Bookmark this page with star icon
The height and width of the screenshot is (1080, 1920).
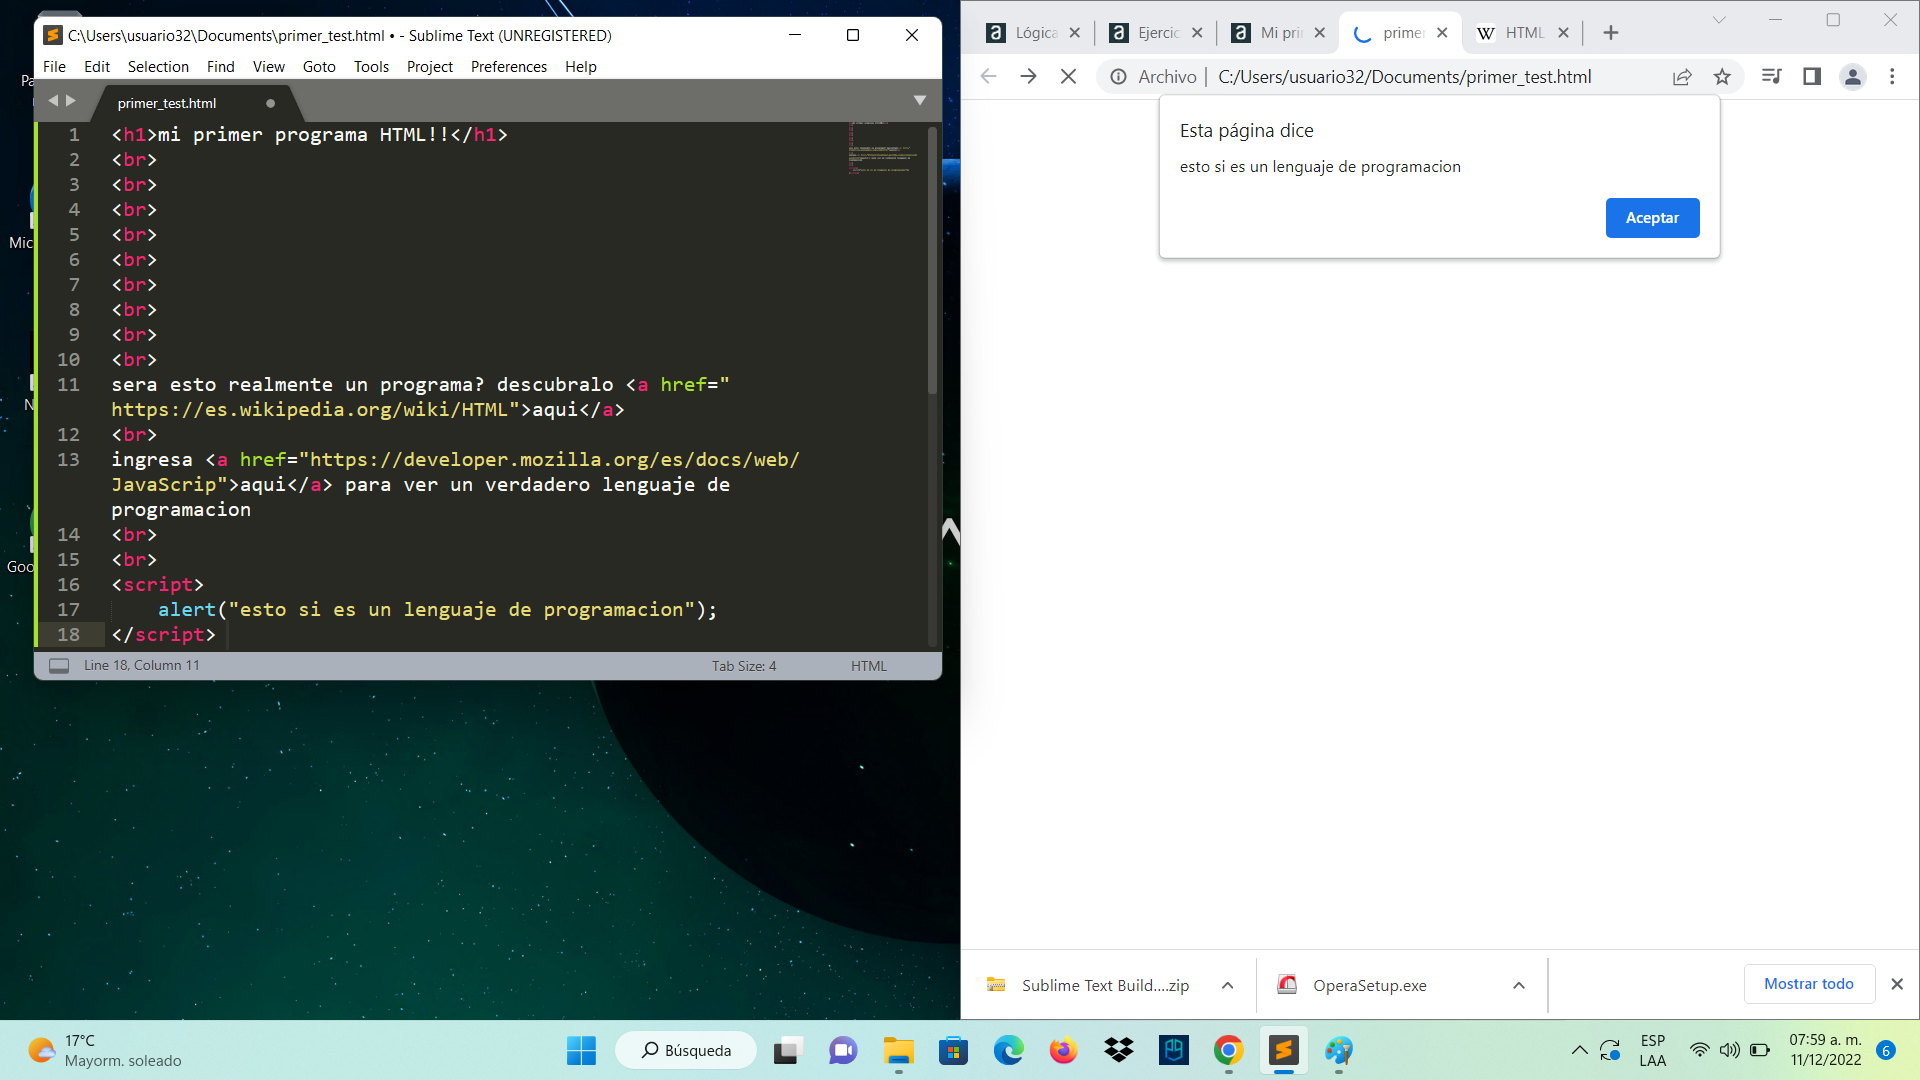click(1722, 77)
